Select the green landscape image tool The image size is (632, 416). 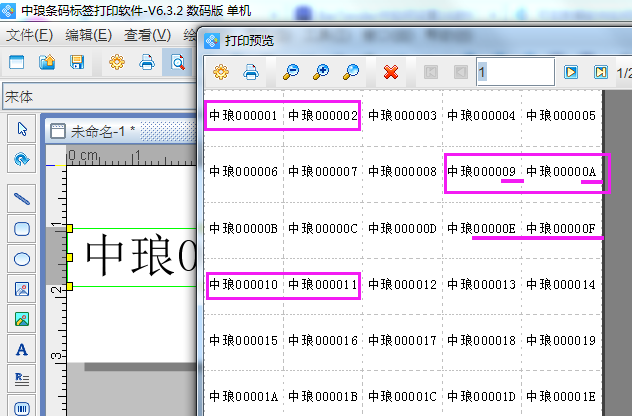[x=22, y=319]
